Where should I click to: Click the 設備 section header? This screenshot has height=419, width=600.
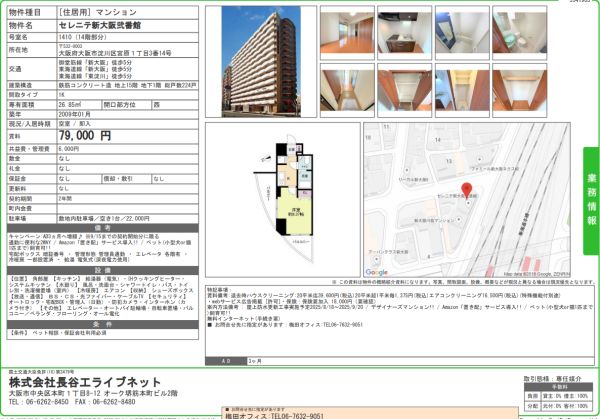(x=103, y=270)
